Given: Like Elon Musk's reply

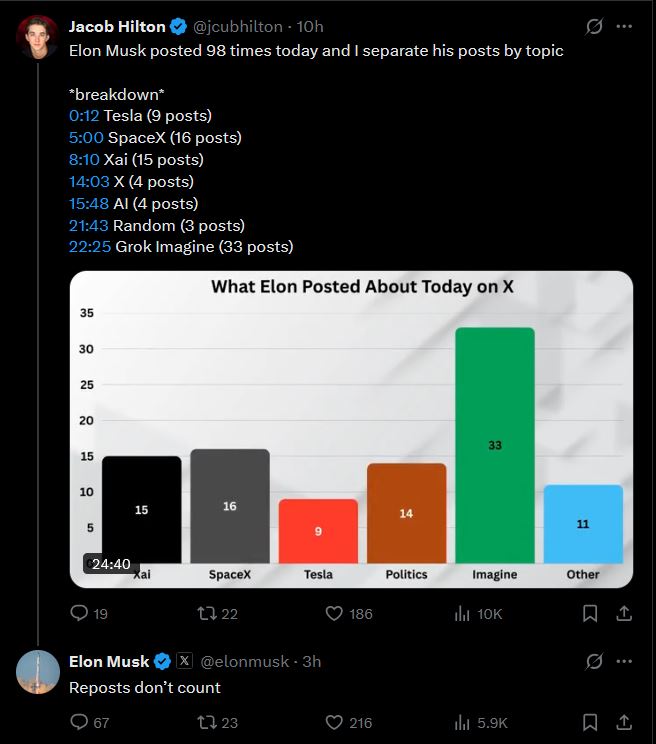Looking at the screenshot, I should click(335, 722).
